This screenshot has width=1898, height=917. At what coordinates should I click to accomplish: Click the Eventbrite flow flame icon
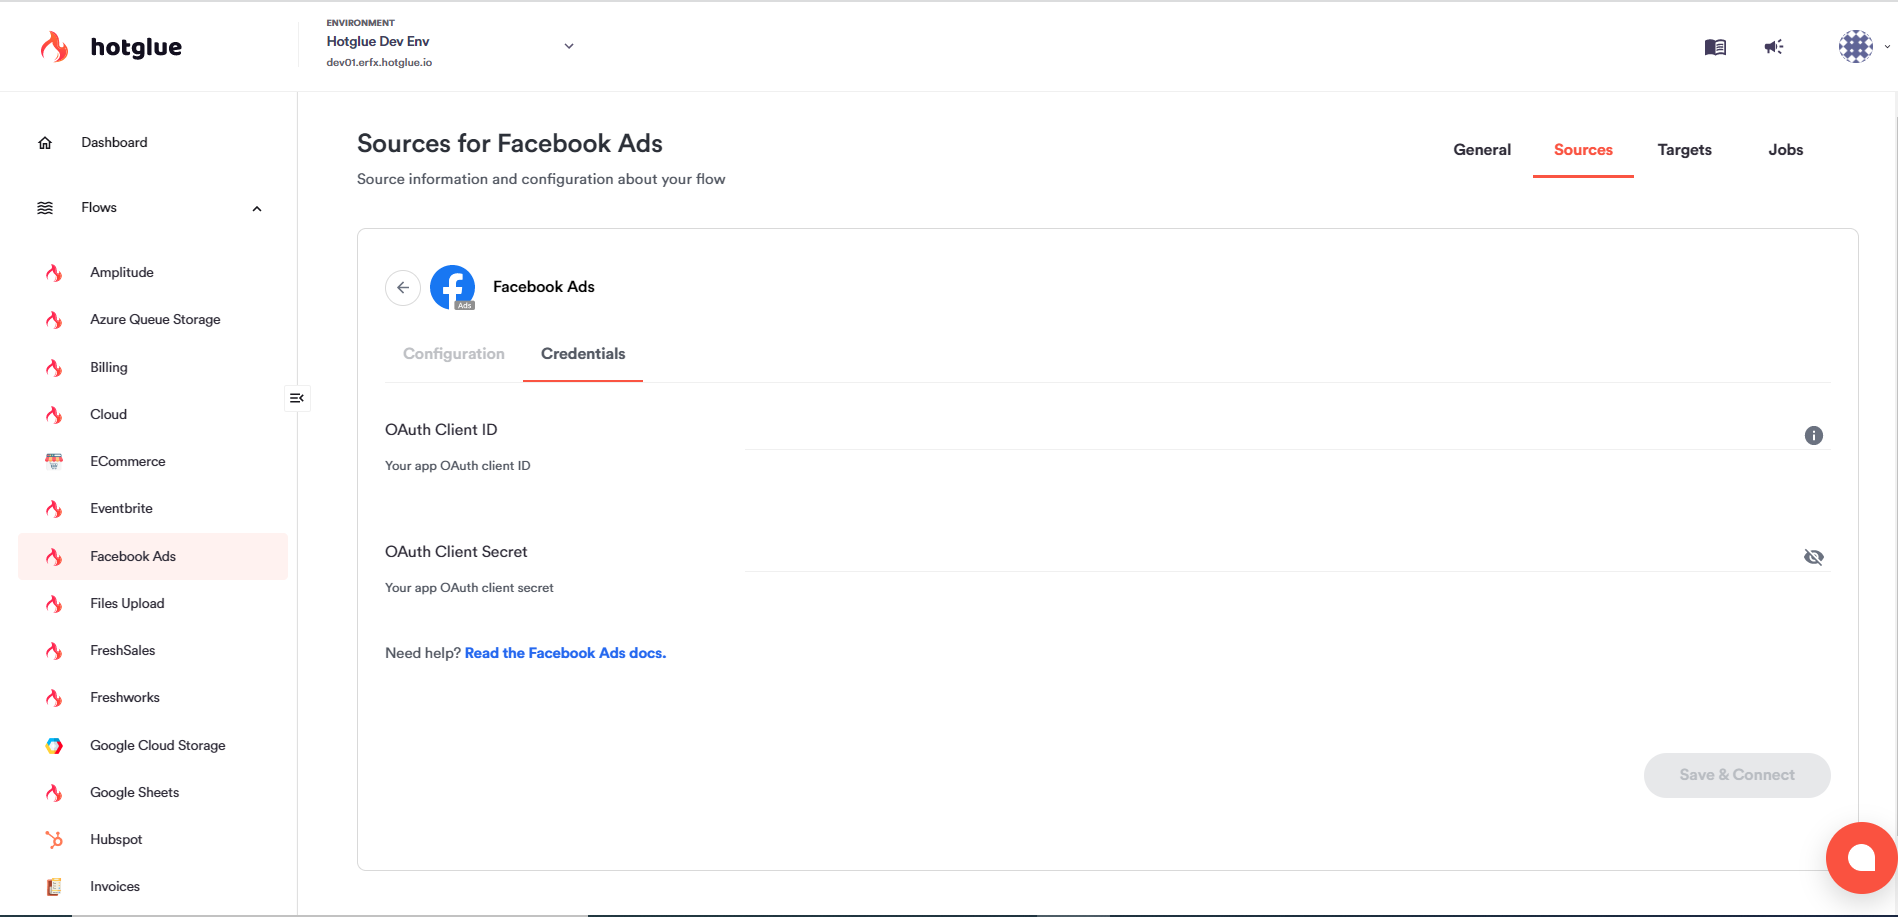click(54, 509)
